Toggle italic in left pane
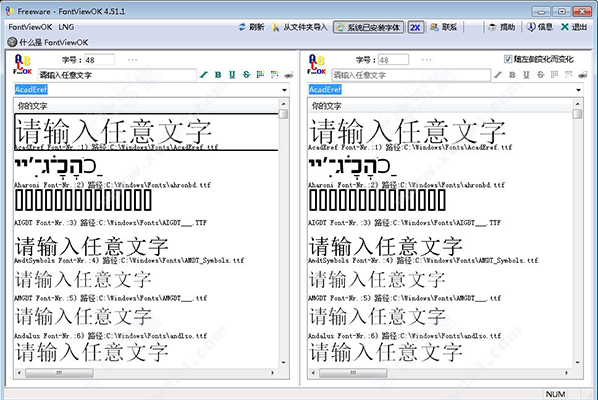 pos(204,75)
